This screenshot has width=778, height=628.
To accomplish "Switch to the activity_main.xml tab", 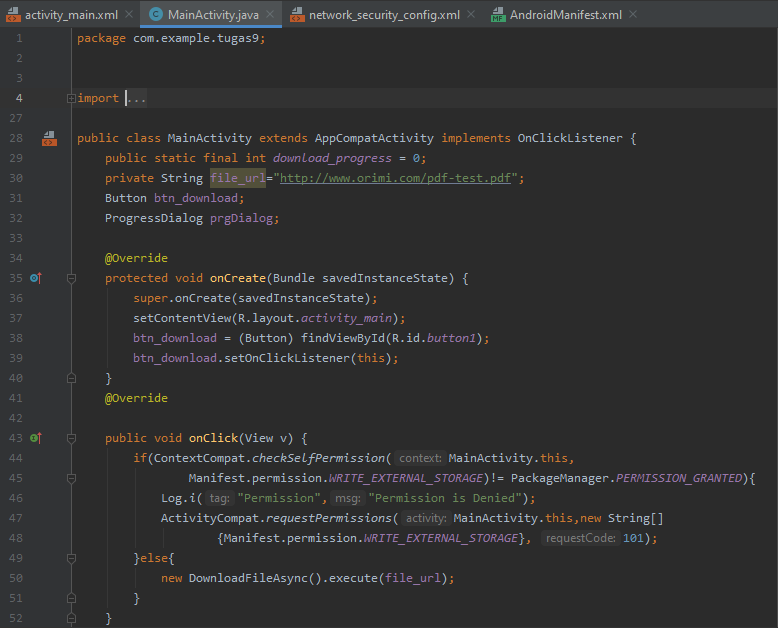I will 71,15.
